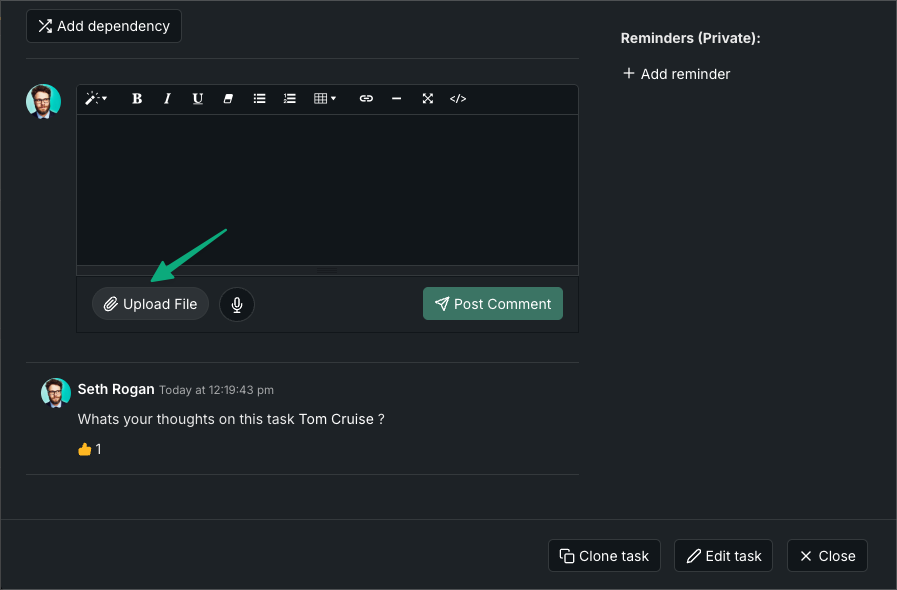Insert a horizontal rule line
The width and height of the screenshot is (897, 590).
tap(397, 99)
